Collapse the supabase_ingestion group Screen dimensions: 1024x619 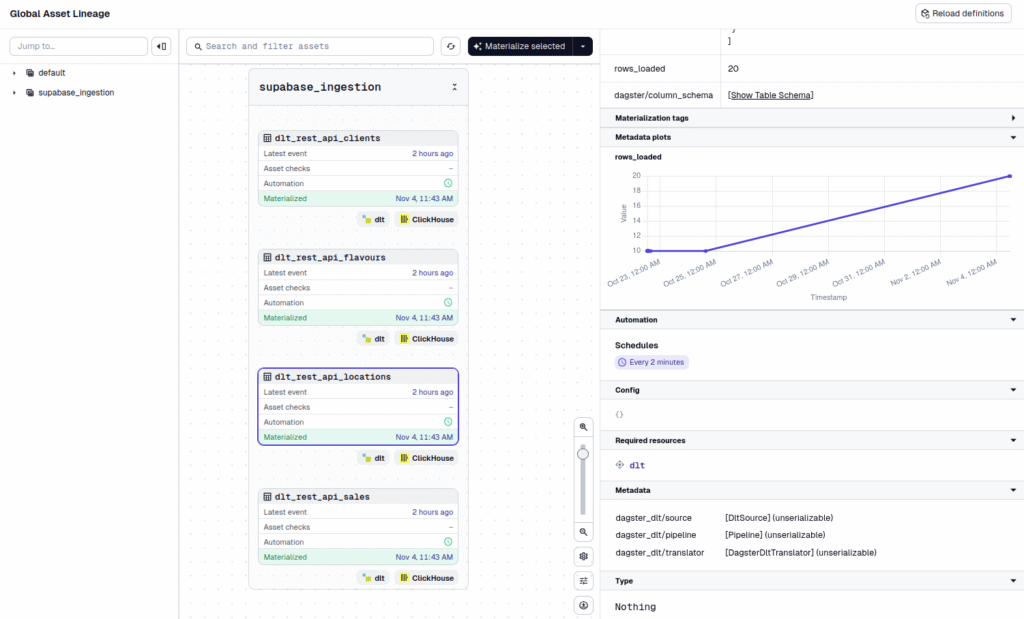[454, 87]
